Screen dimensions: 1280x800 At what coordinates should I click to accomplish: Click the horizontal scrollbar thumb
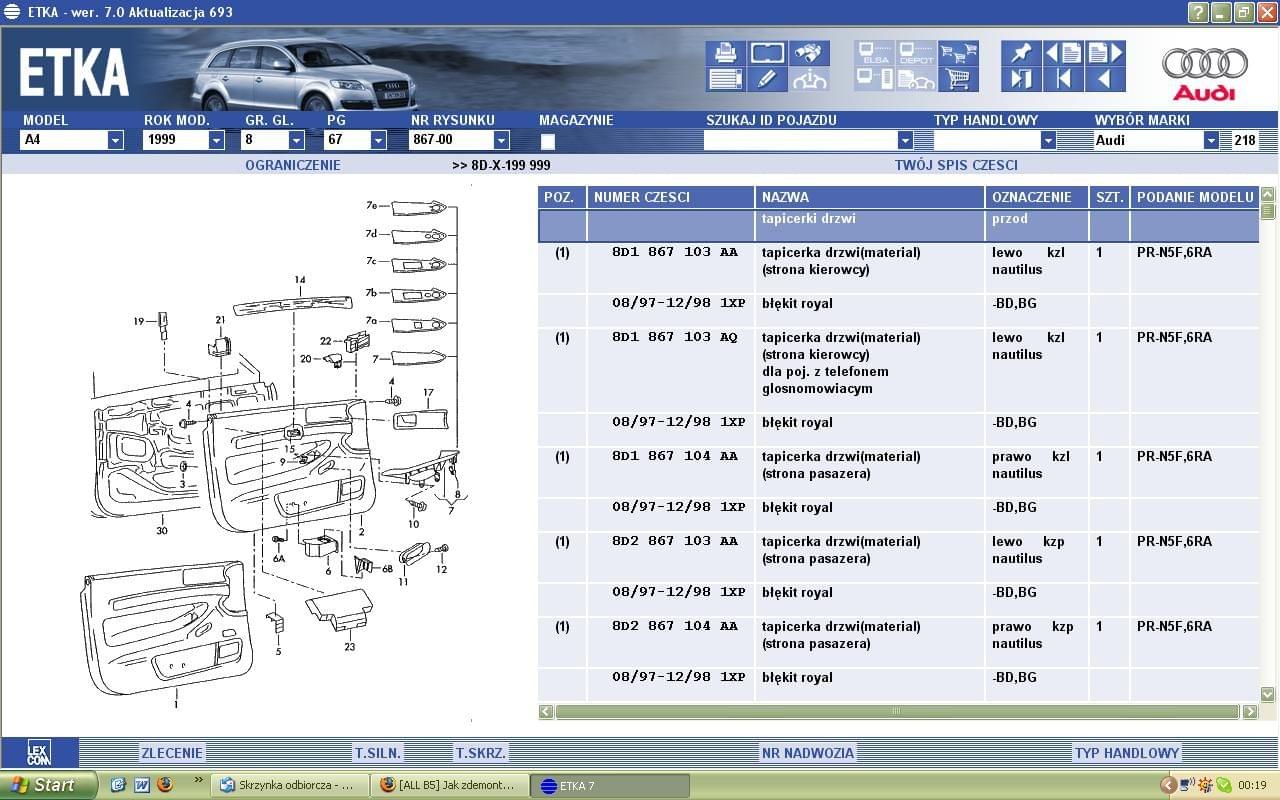point(897,712)
